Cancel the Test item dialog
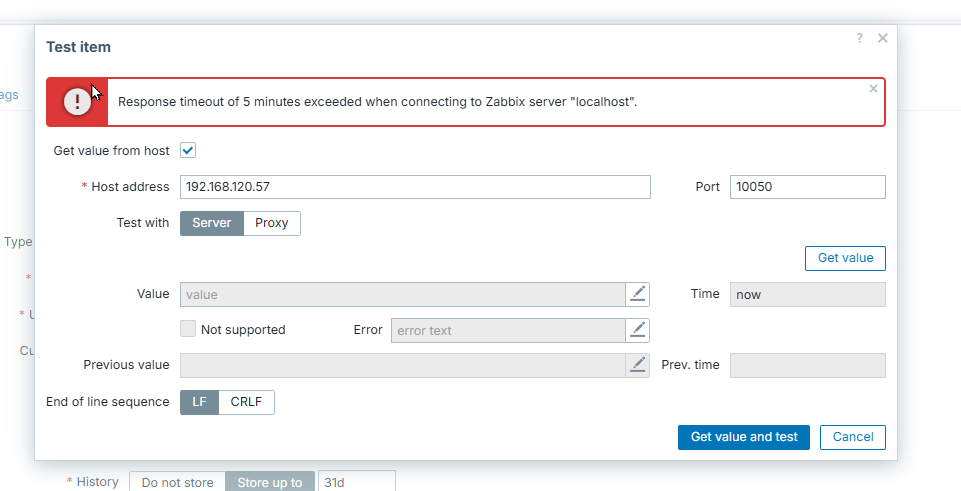Screen dimensions: 961x491 click(x=852, y=437)
